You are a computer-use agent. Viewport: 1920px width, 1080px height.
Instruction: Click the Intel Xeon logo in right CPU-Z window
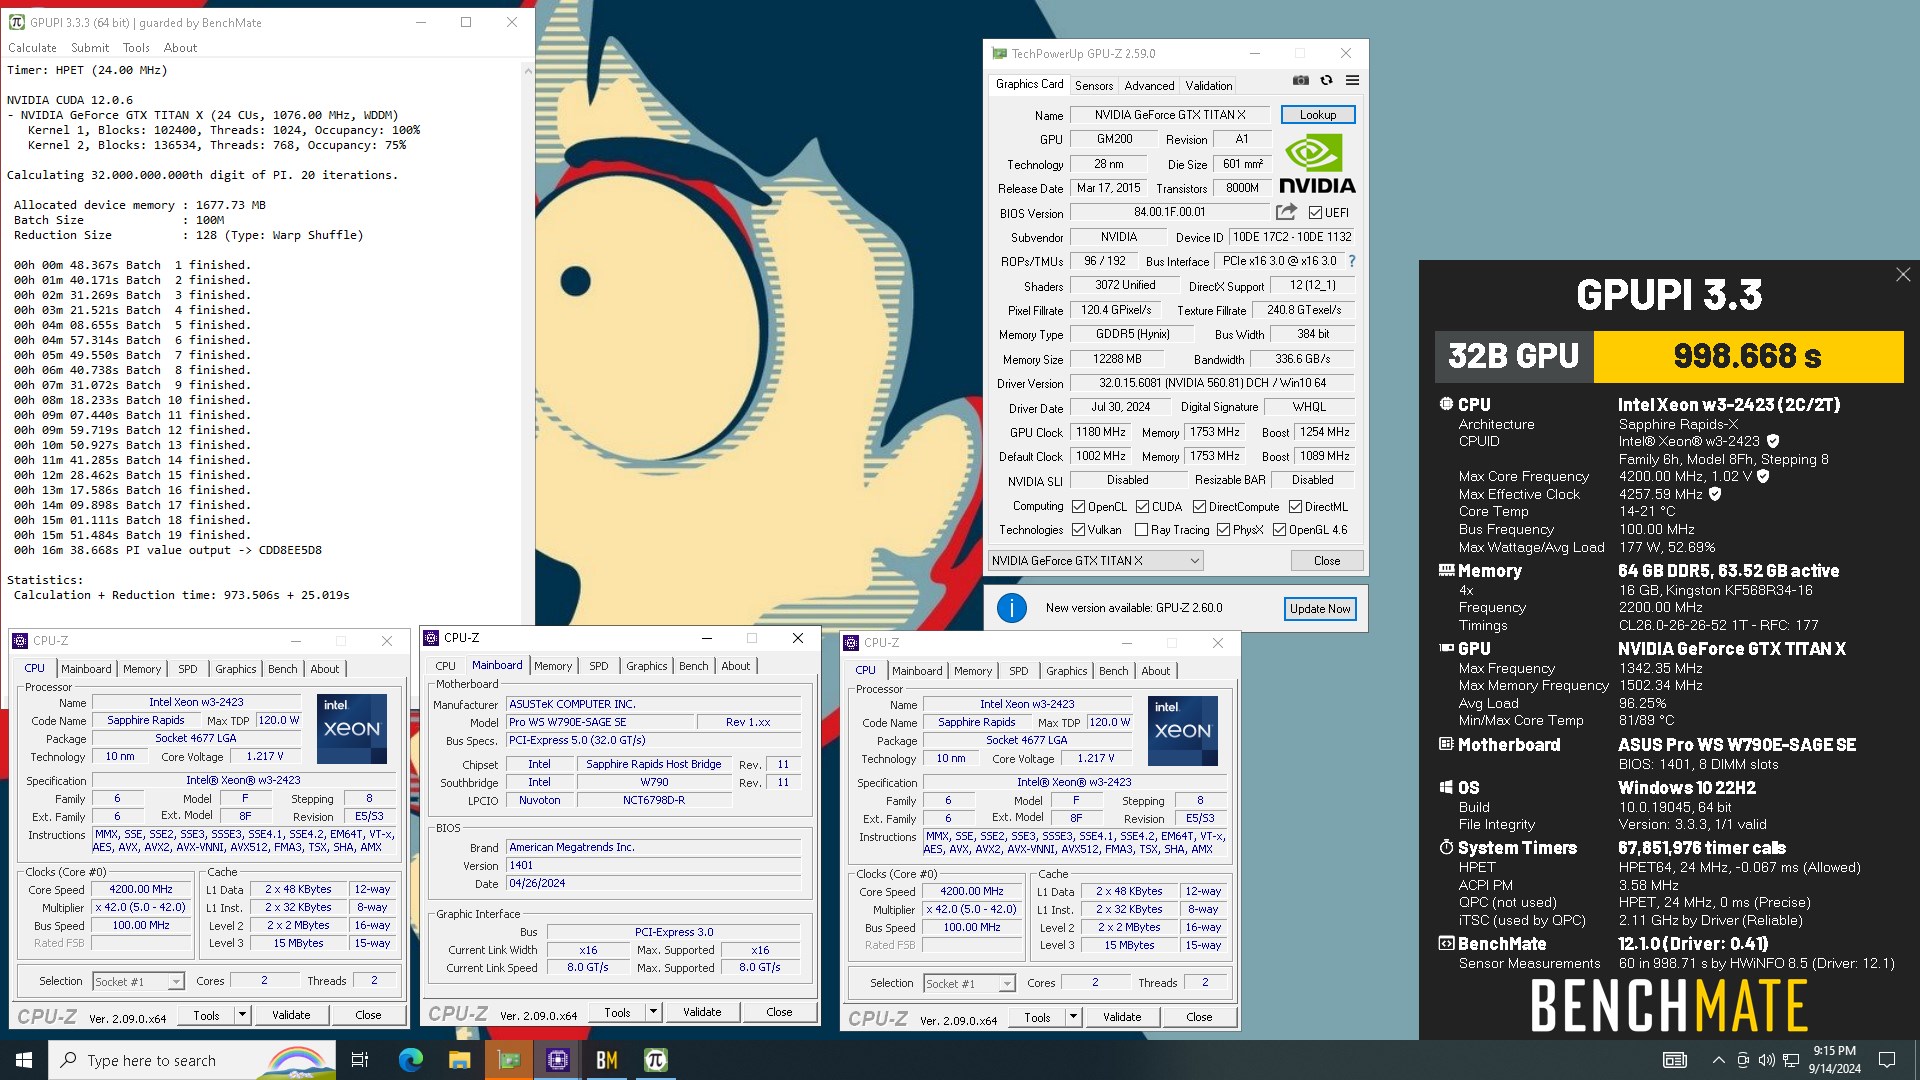click(x=1183, y=731)
